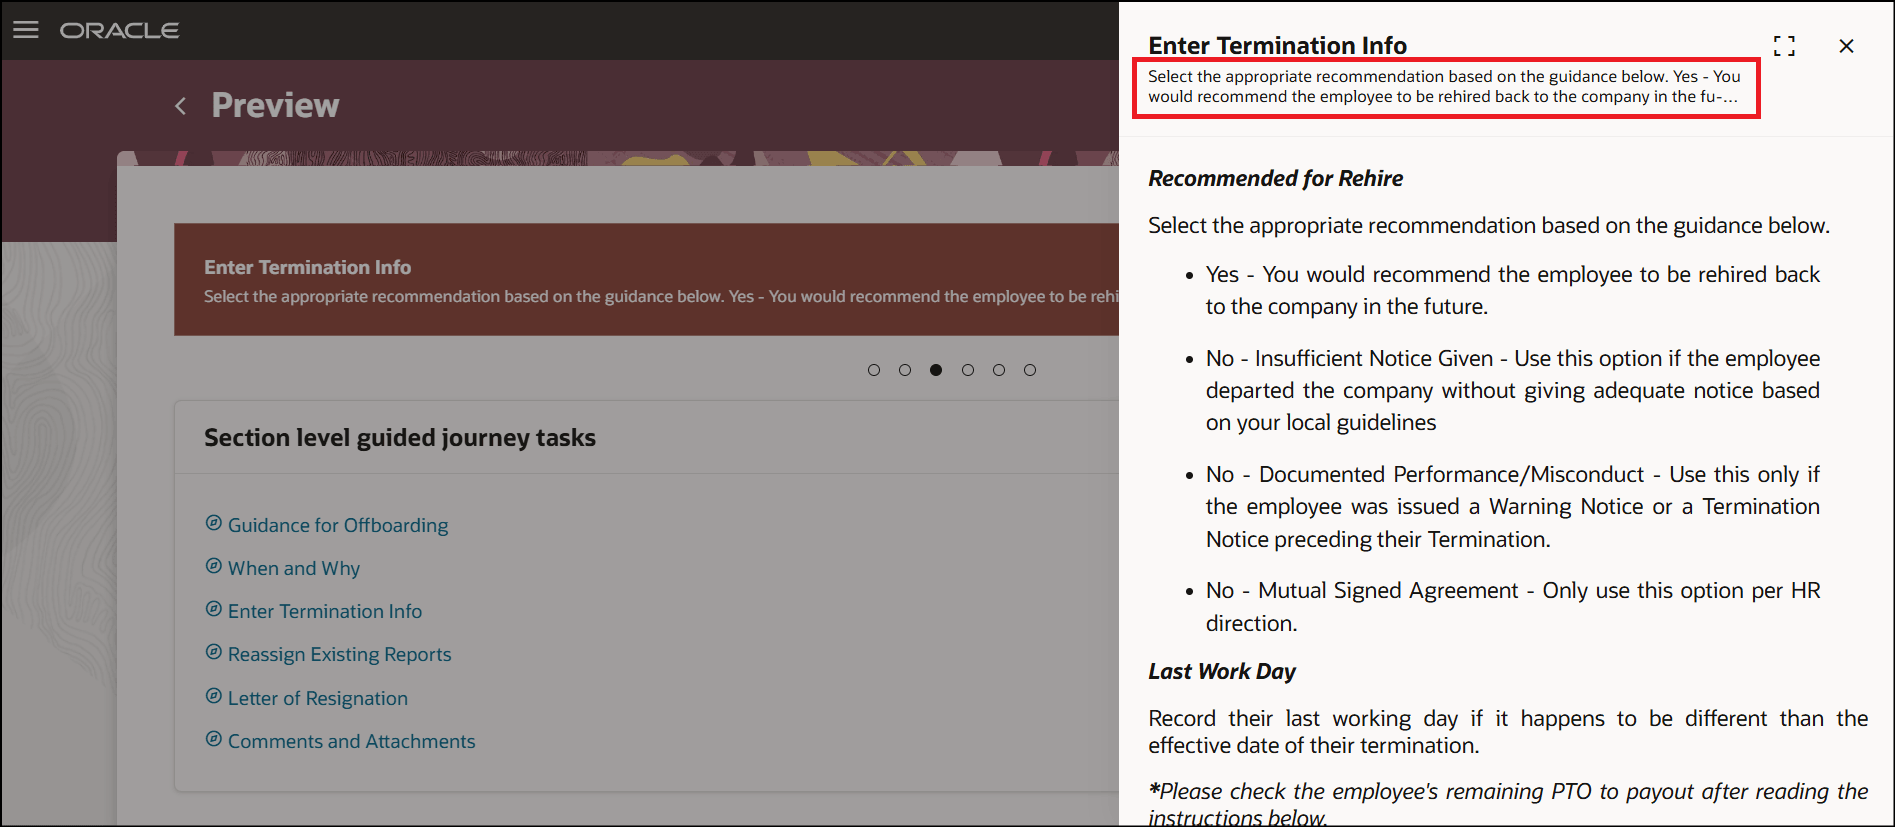Open the Letter of Resignation task
Image resolution: width=1895 pixels, height=827 pixels.
coord(318,698)
